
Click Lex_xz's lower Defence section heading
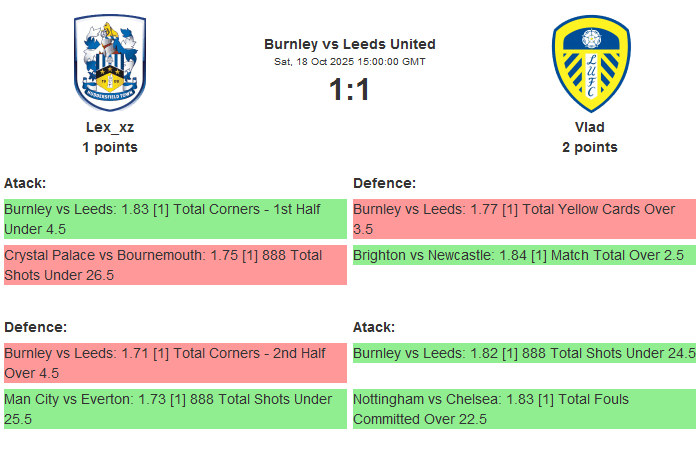[35, 327]
